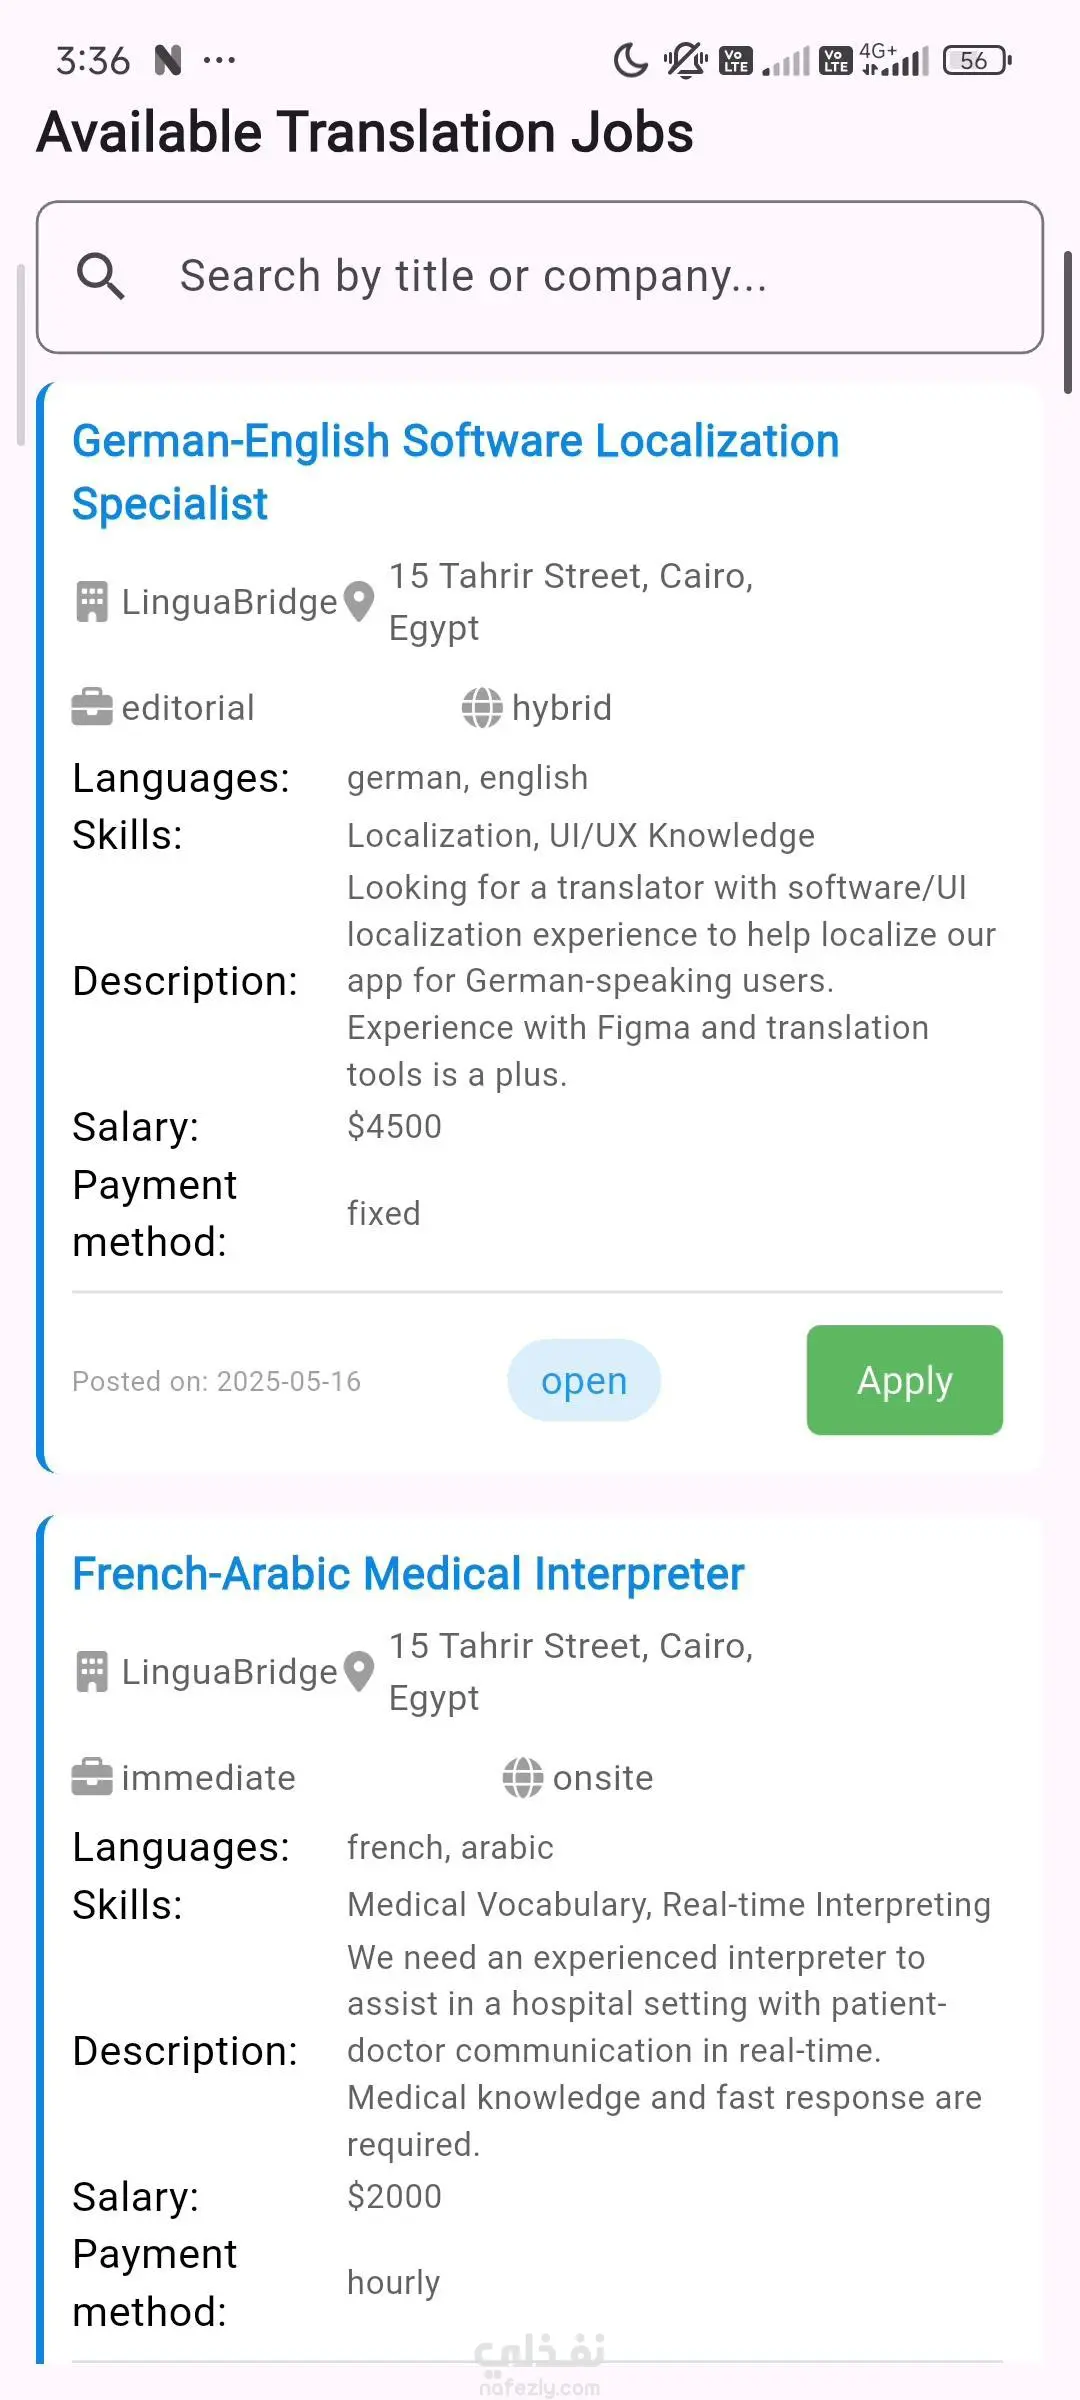1080x2400 pixels.
Task: Tap the battery indicator in the status bar
Action: (977, 61)
